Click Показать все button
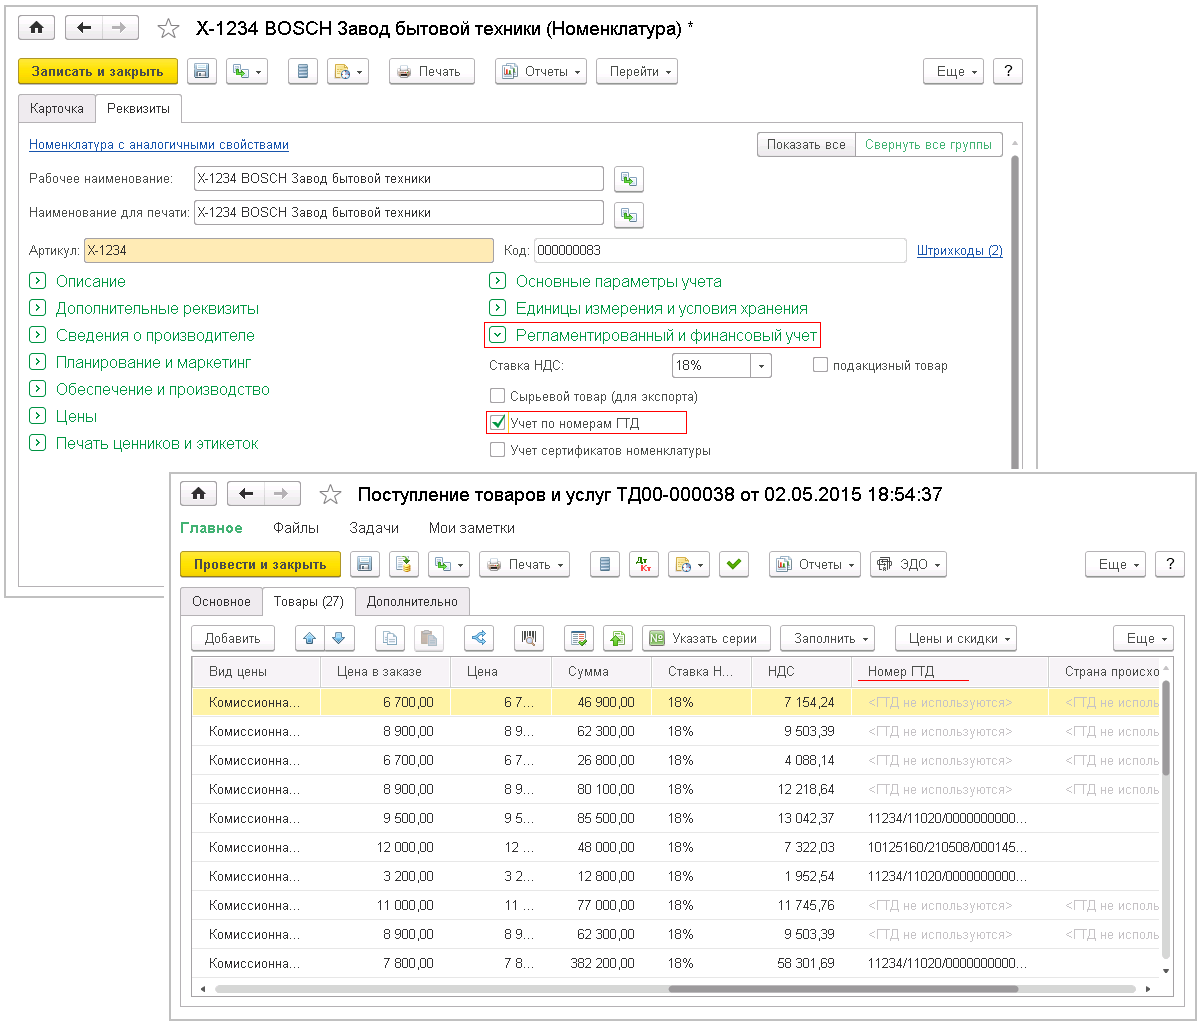Screen dimensions: 1203x1031 [806, 144]
